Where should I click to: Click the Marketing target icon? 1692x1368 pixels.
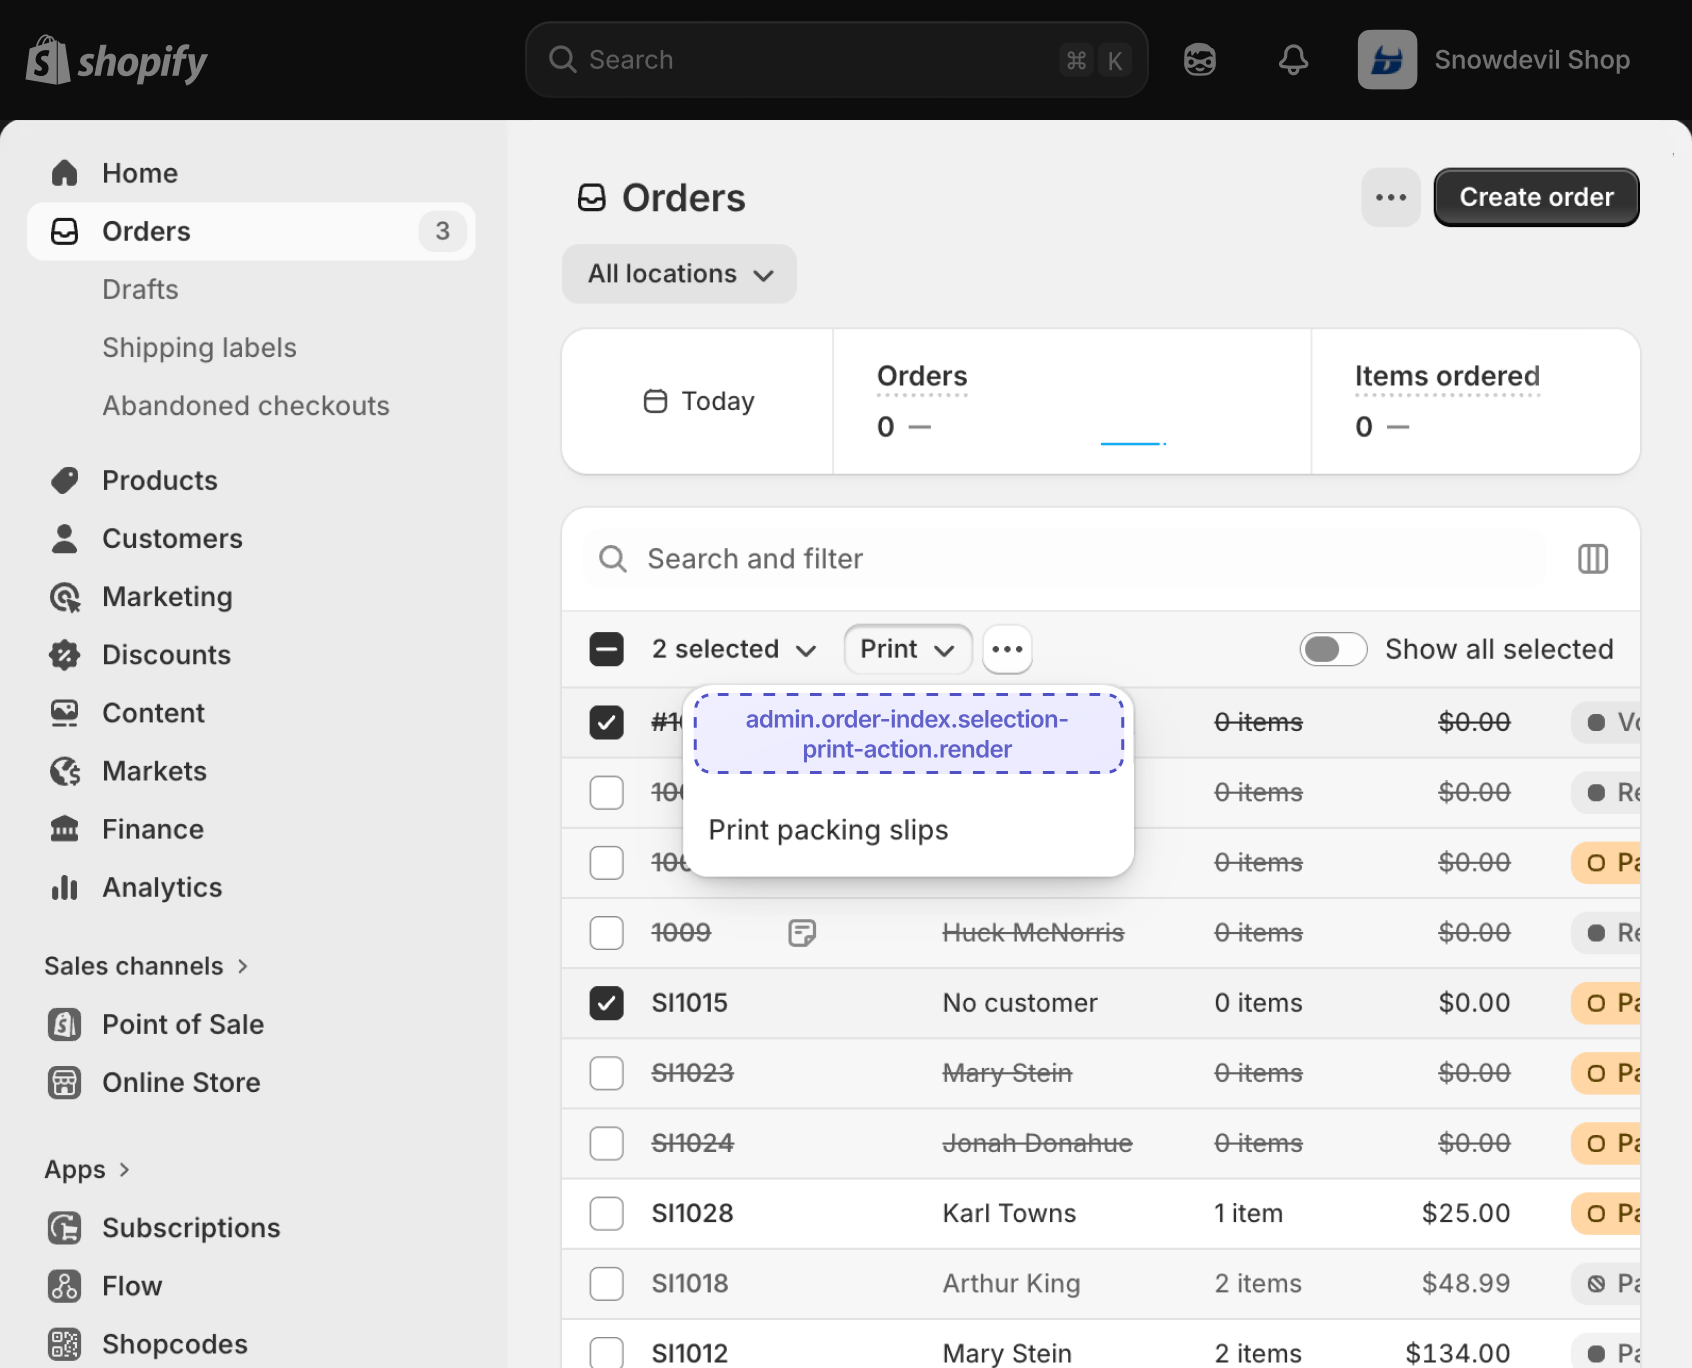pos(65,597)
